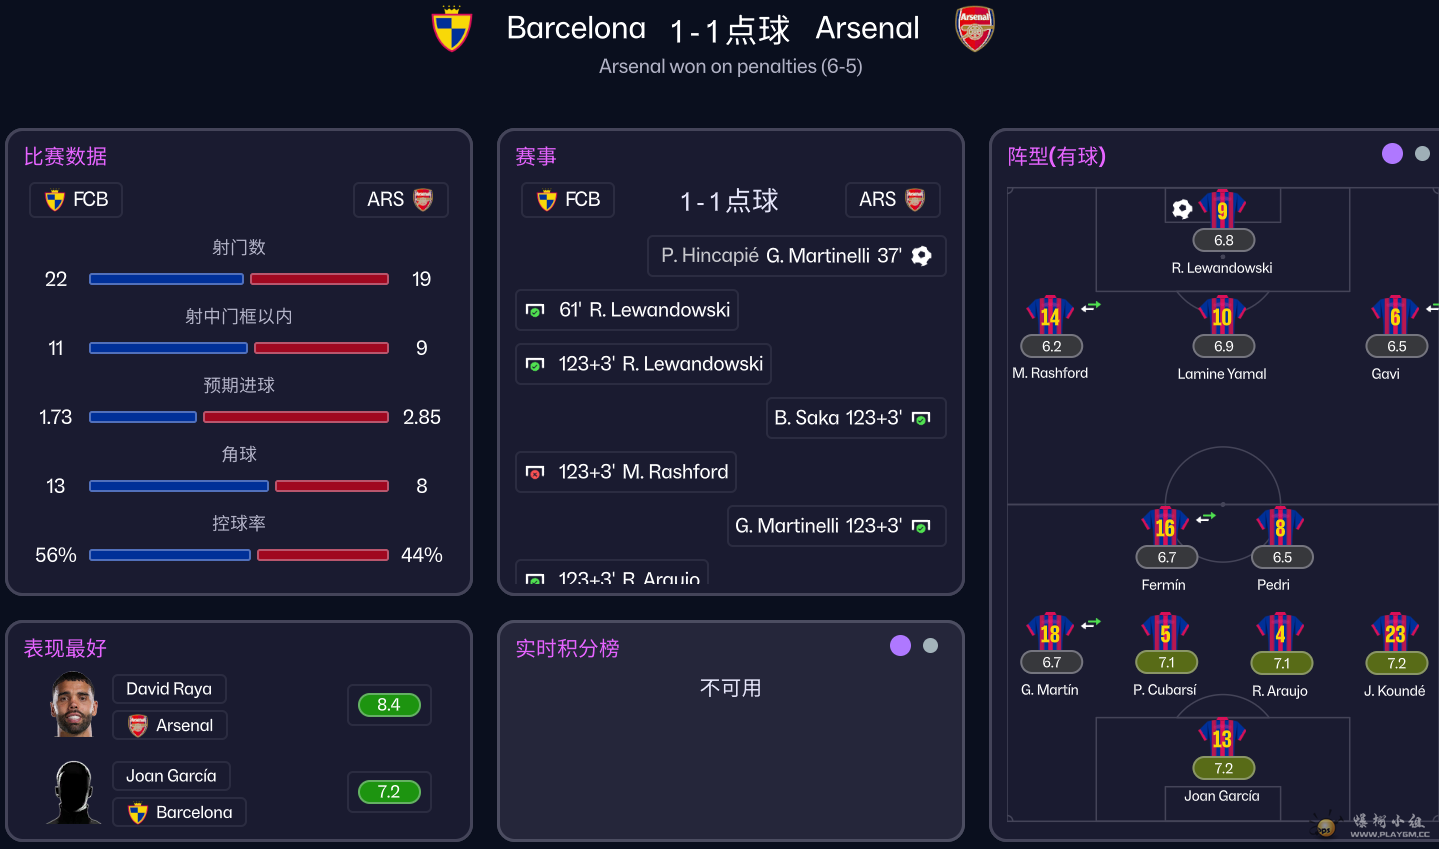1439x849 pixels.
Task: Click goalkeeper Joan García's shirt icon
Action: click(1222, 738)
